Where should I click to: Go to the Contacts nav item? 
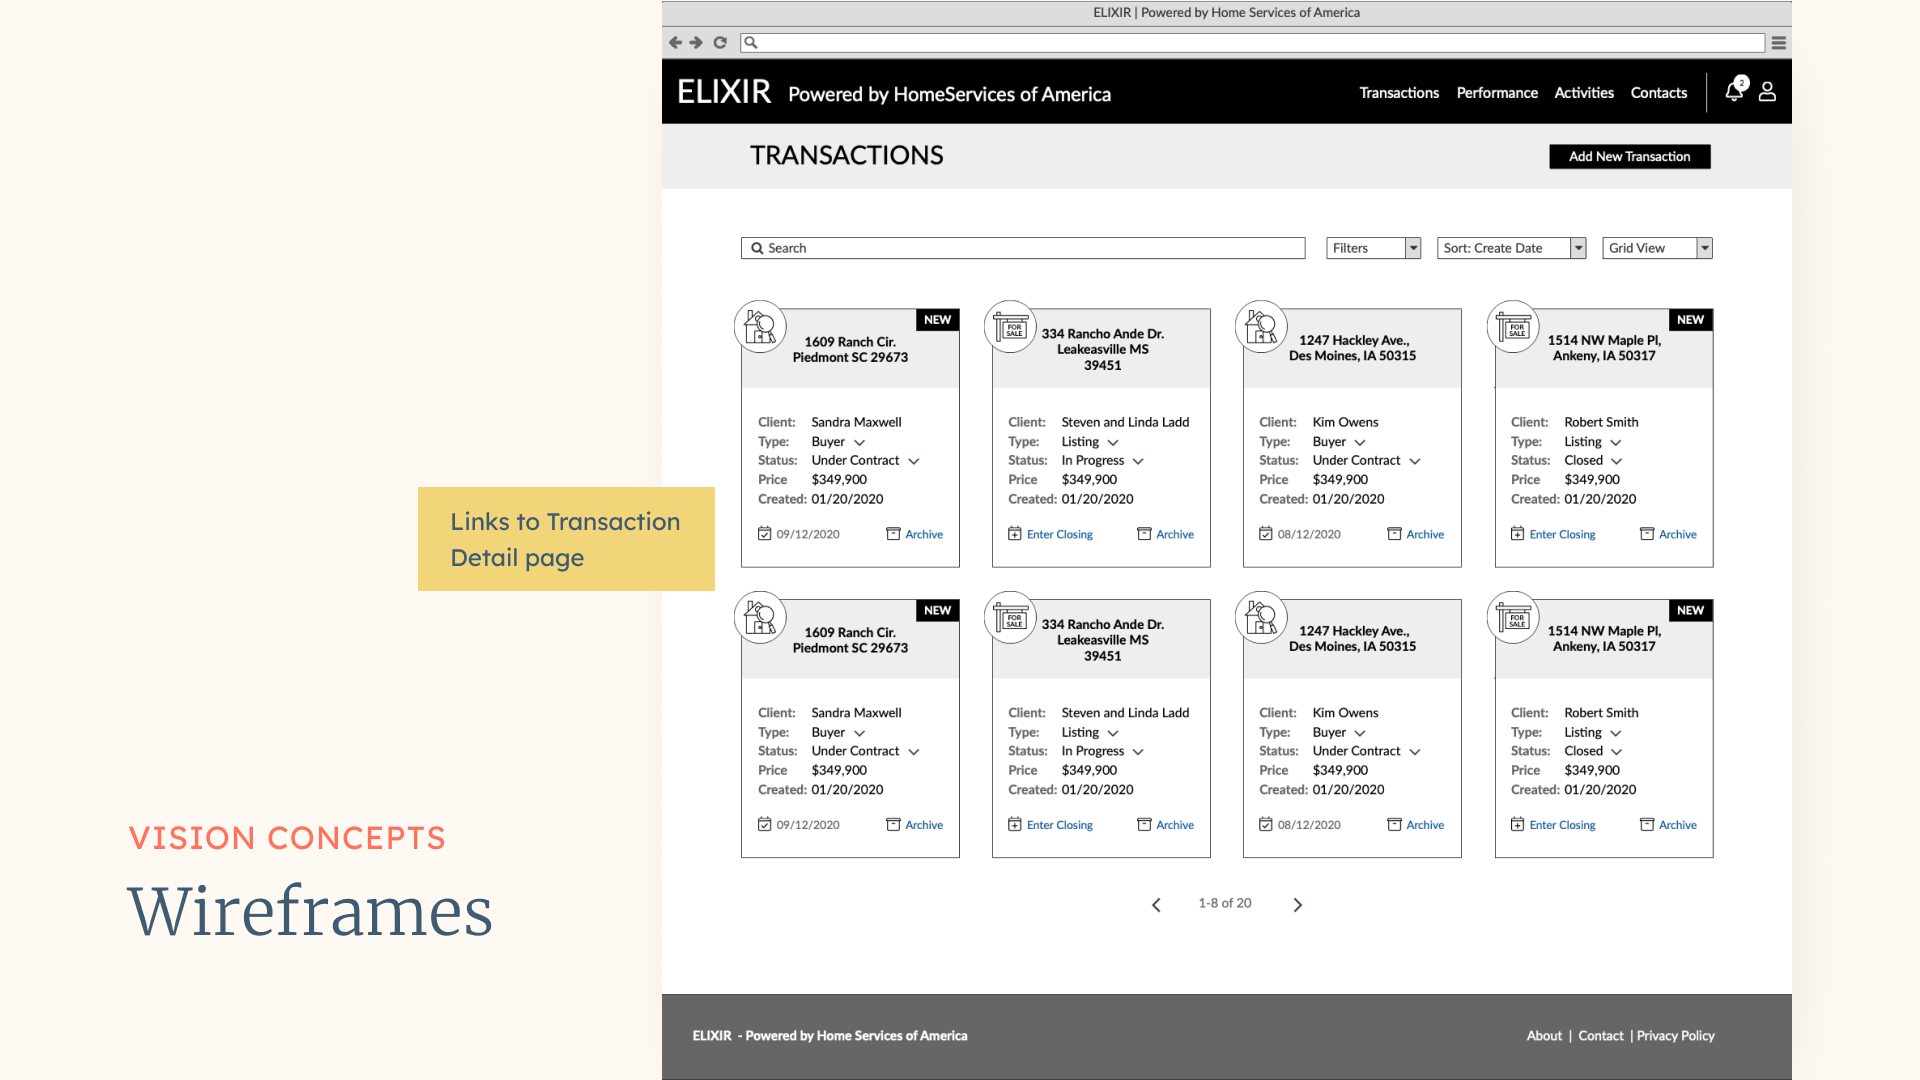coord(1658,93)
